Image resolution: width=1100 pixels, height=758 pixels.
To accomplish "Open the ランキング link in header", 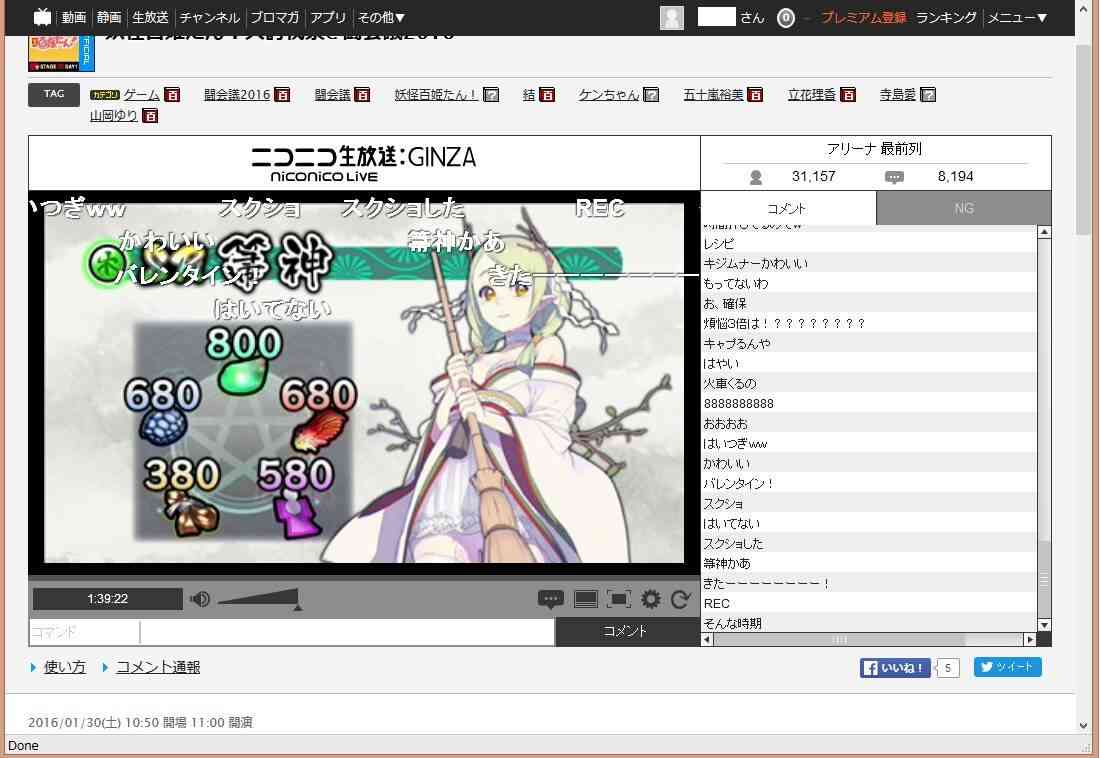I will pos(946,17).
